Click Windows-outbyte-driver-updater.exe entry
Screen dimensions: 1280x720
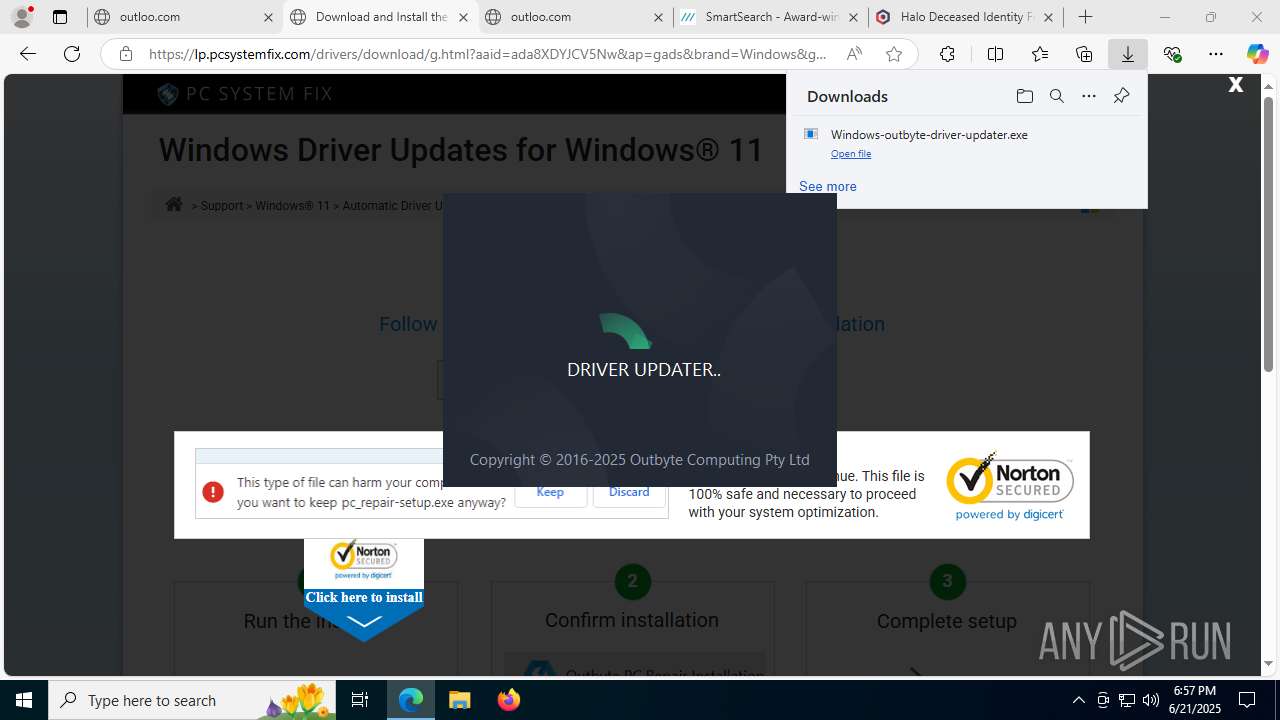point(929,134)
